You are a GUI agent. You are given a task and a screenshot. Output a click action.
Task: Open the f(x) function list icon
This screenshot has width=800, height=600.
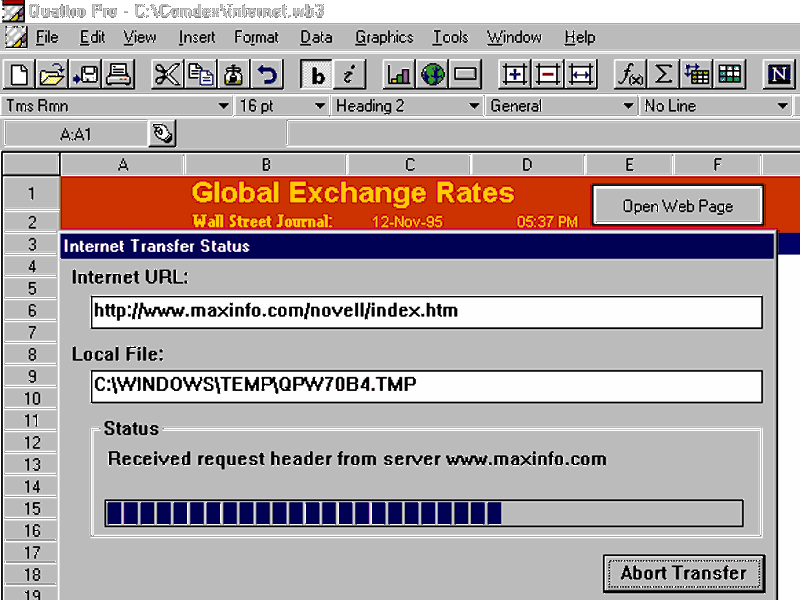tap(630, 75)
